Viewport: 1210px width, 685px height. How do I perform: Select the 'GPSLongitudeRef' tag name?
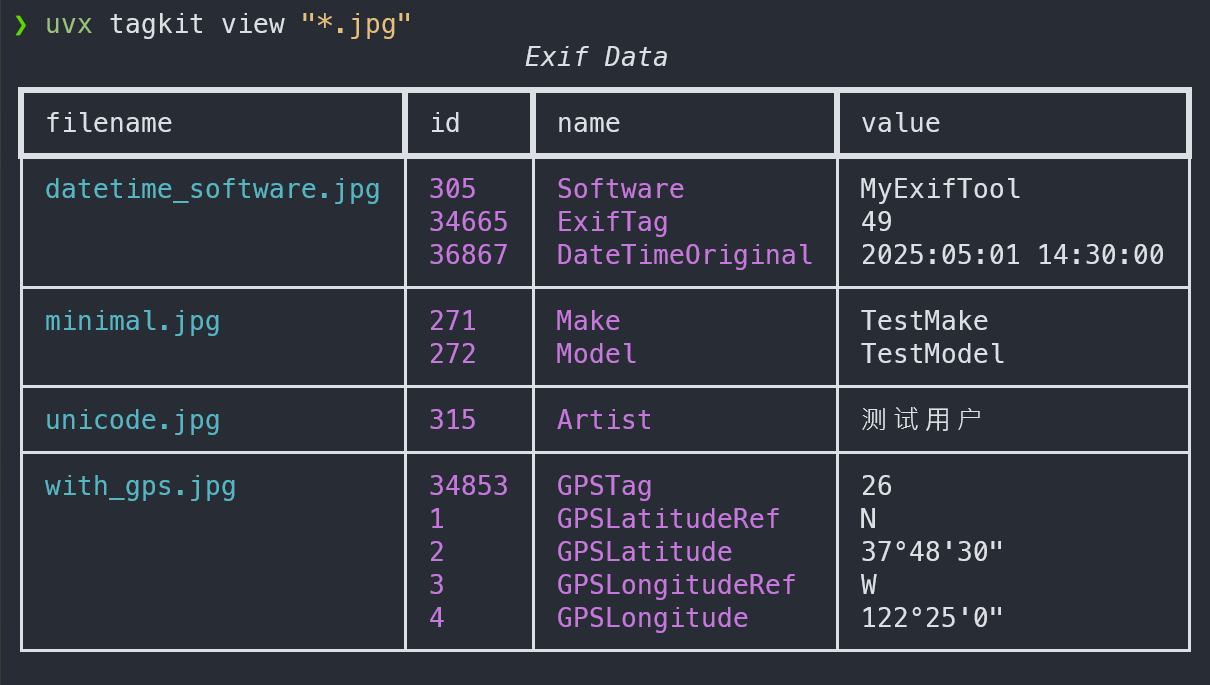676,585
